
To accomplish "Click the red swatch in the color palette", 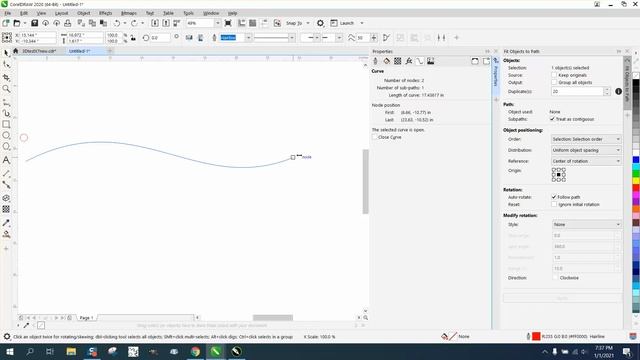I will pos(636,187).
